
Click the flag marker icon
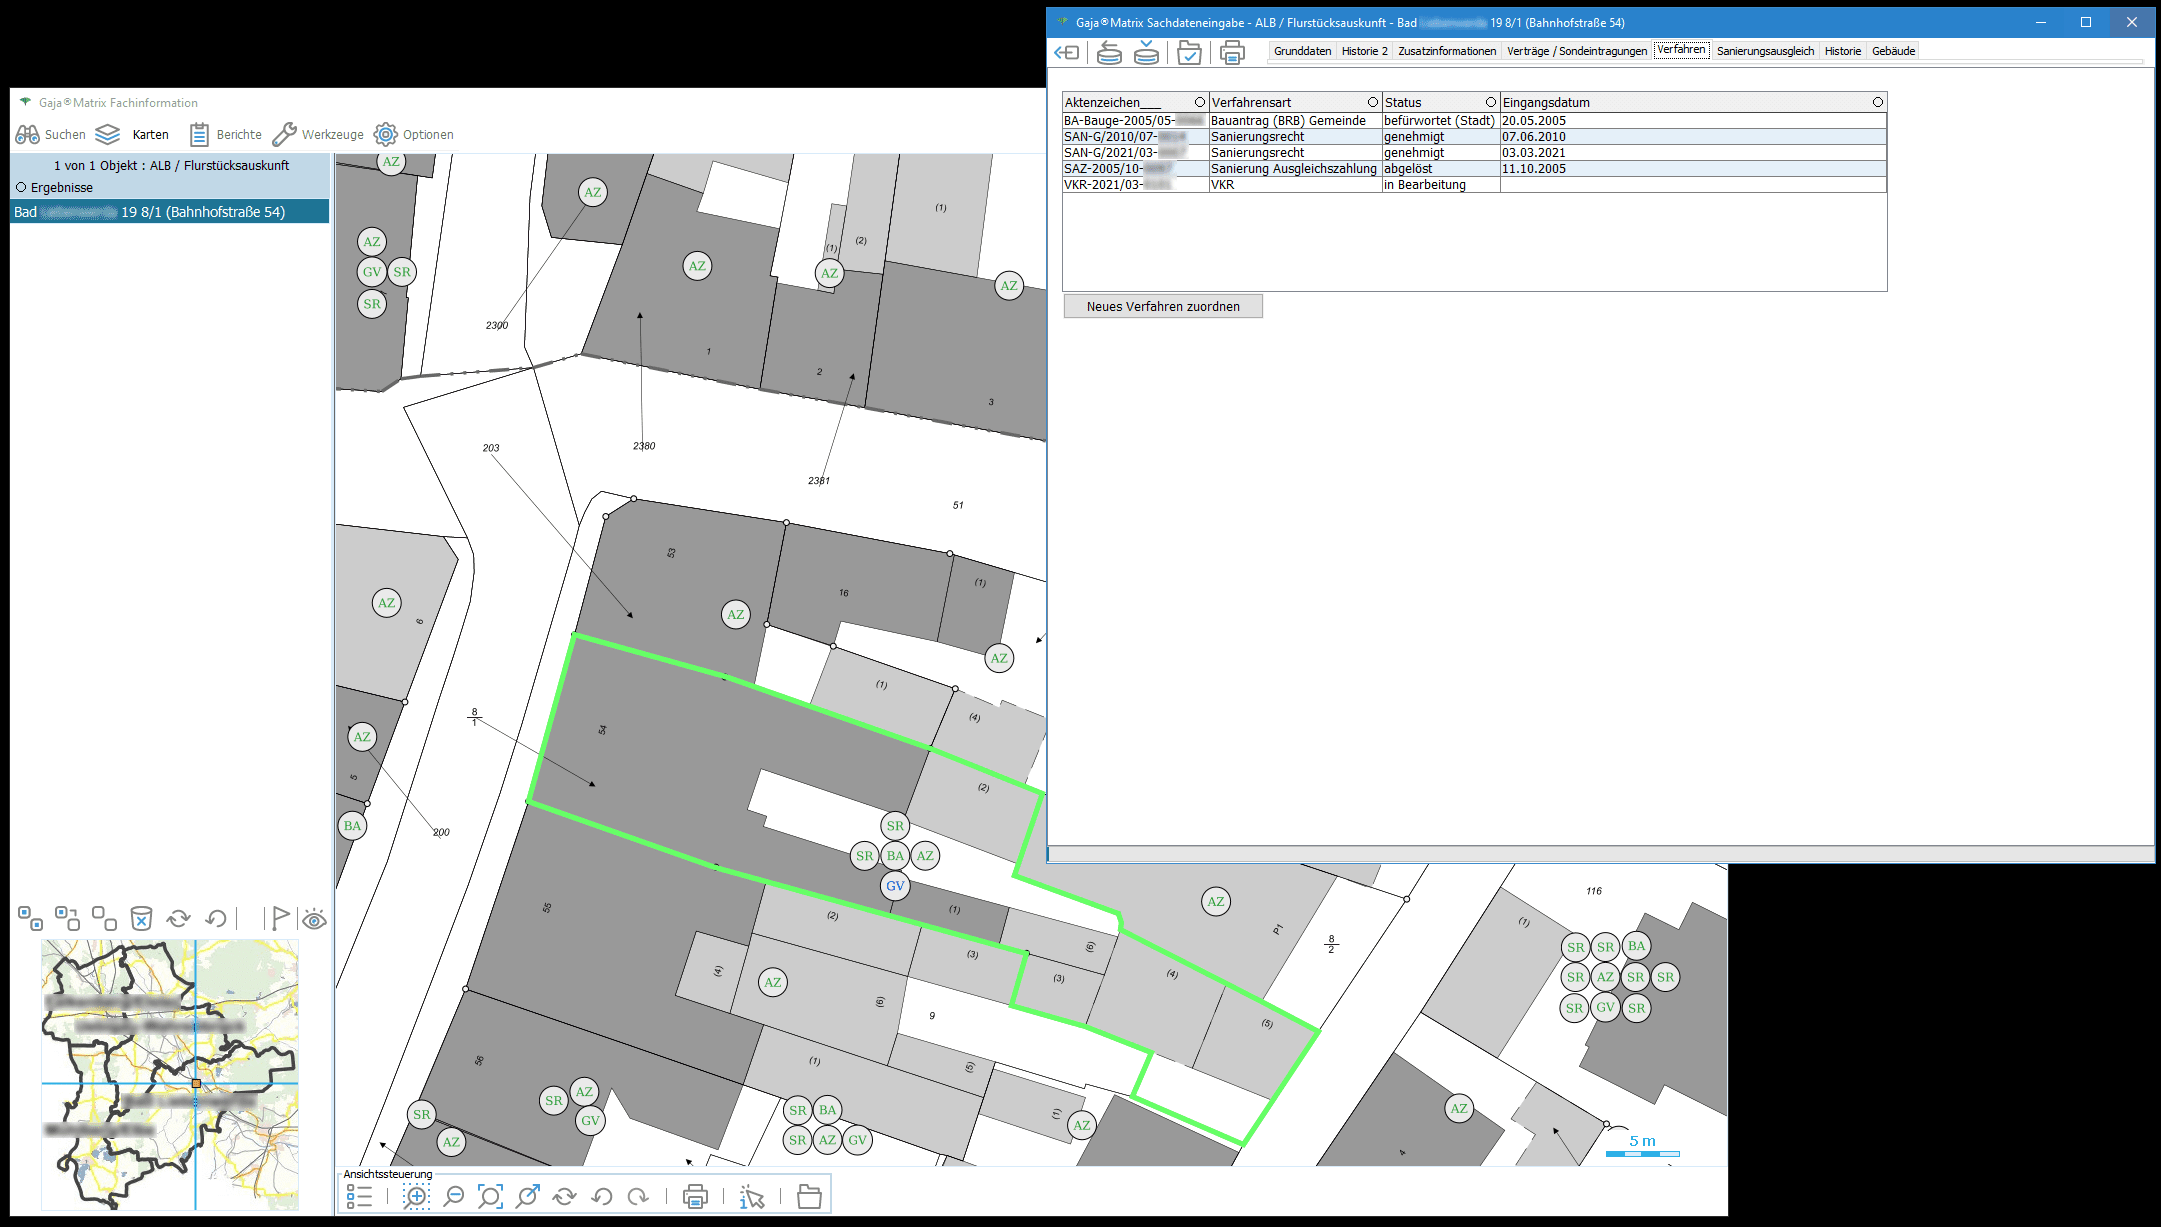[x=280, y=918]
